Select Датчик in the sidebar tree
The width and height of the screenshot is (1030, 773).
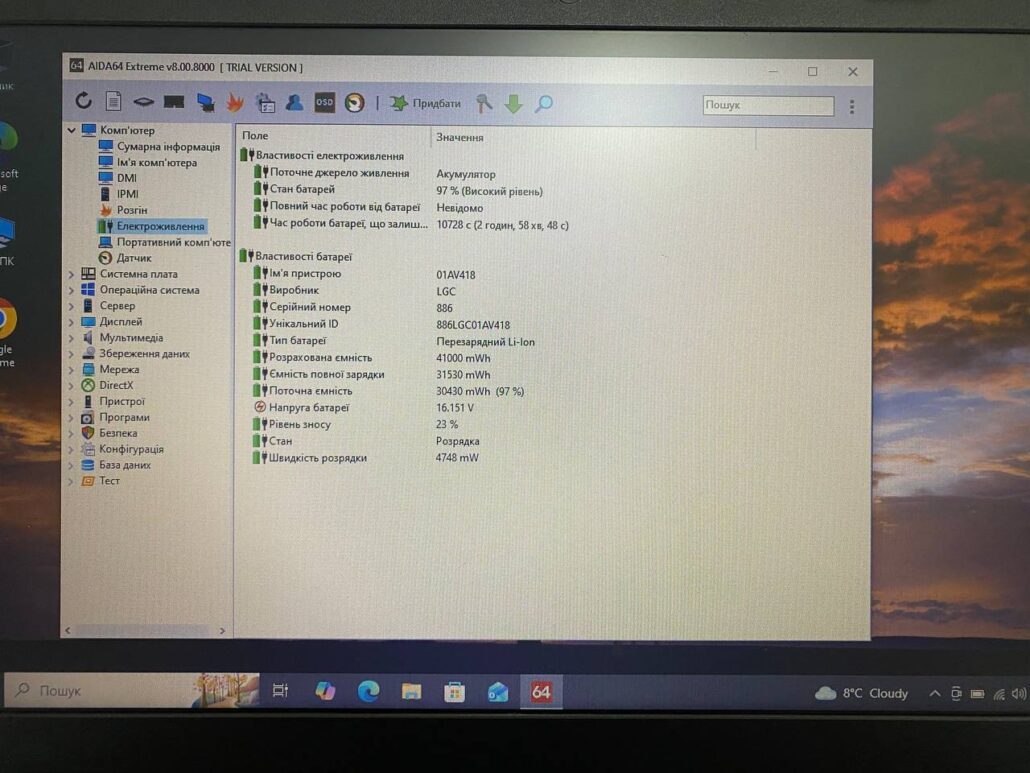134,258
